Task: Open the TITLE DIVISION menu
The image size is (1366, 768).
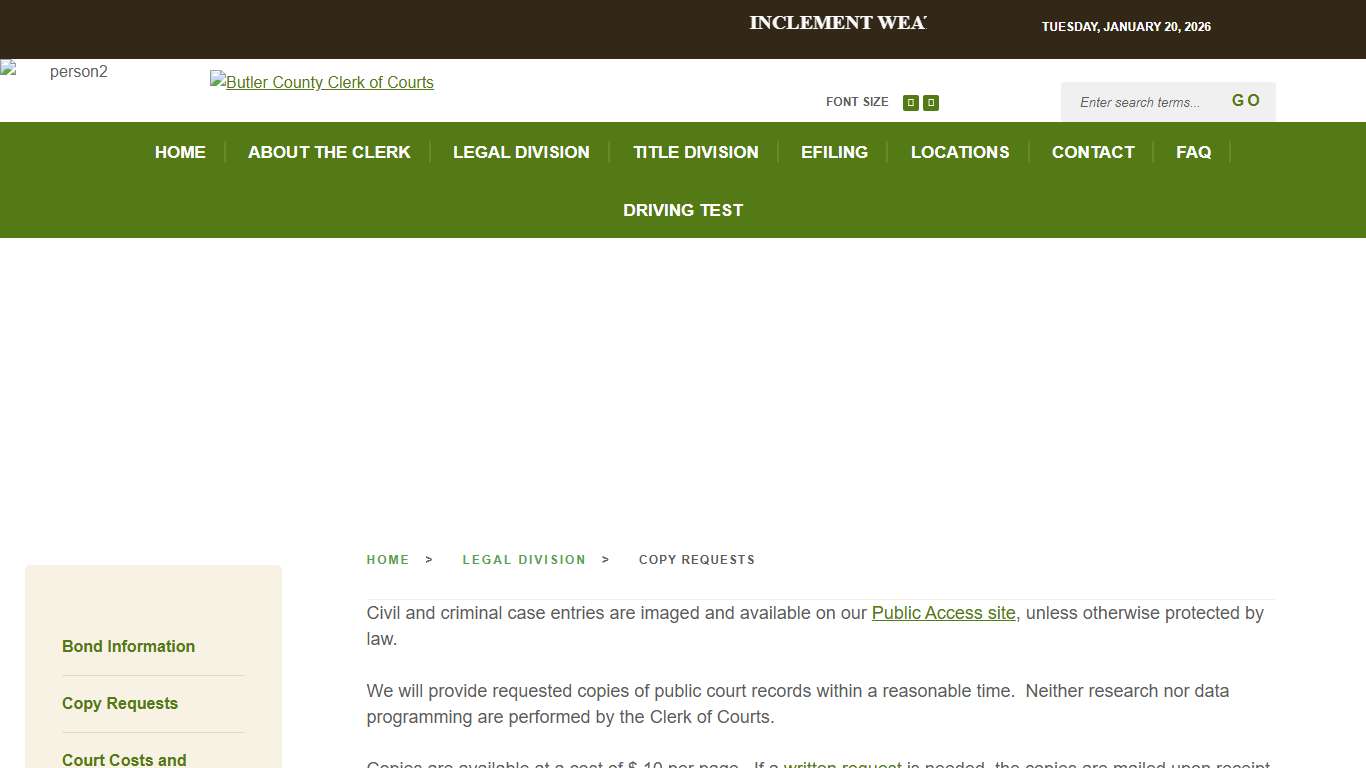Action: (x=695, y=152)
